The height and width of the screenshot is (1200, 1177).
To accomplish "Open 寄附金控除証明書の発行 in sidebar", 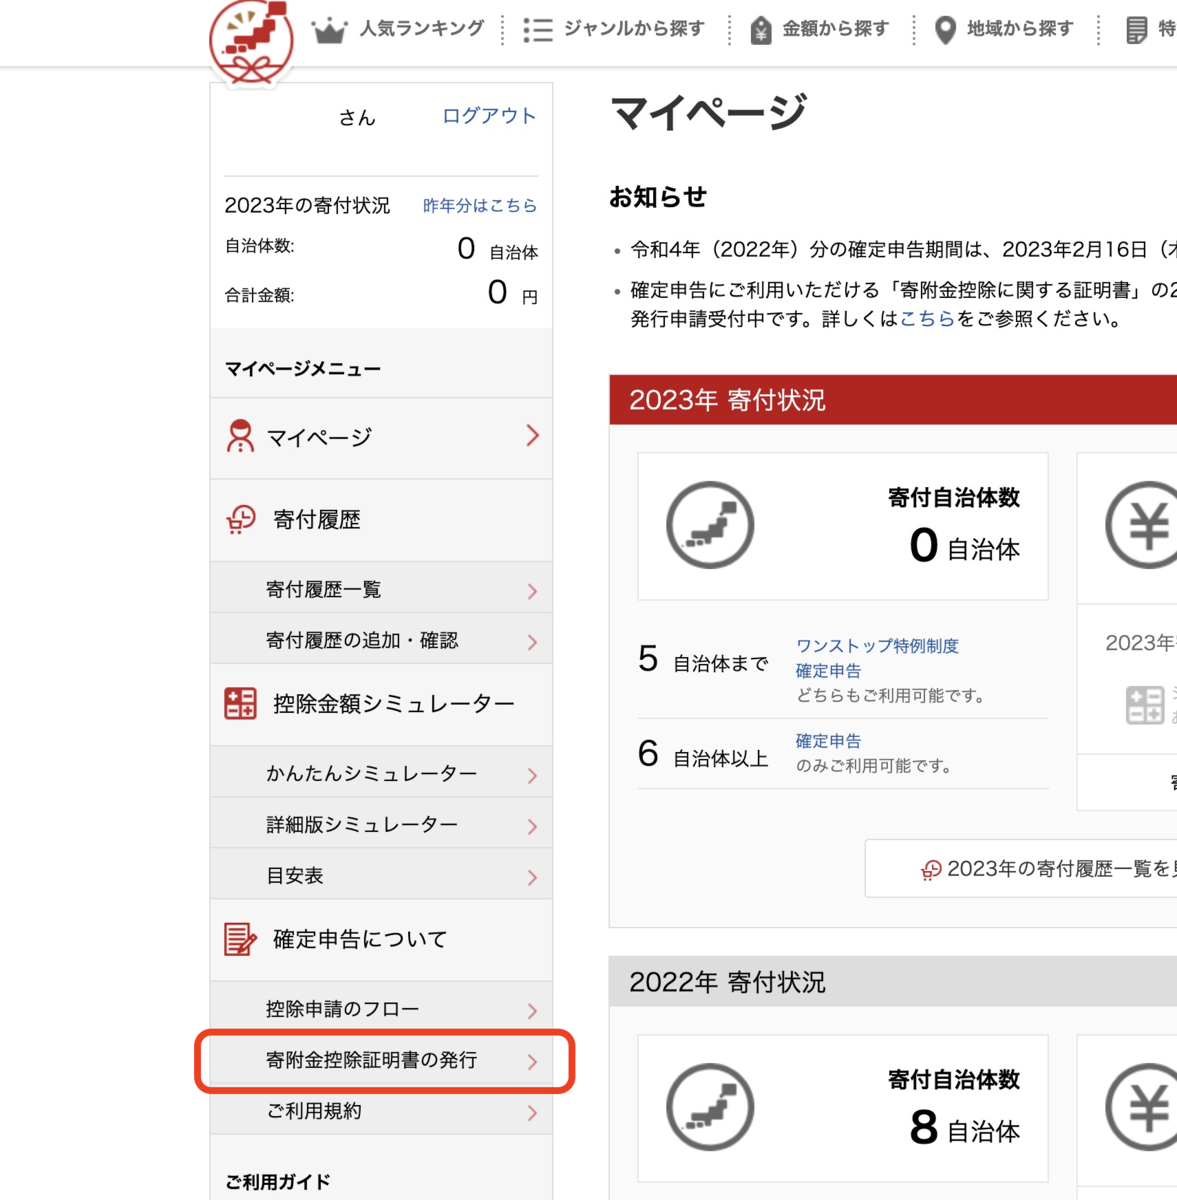I will (x=381, y=1060).
